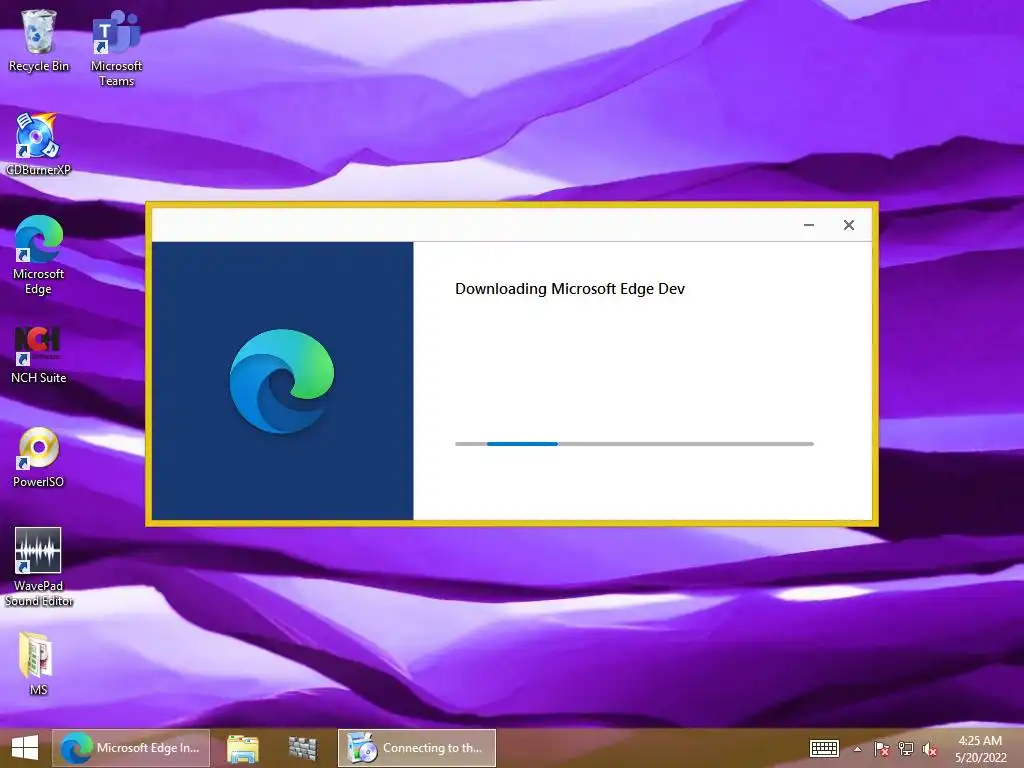
Task: Open the Windows Start button
Action: (x=25, y=748)
